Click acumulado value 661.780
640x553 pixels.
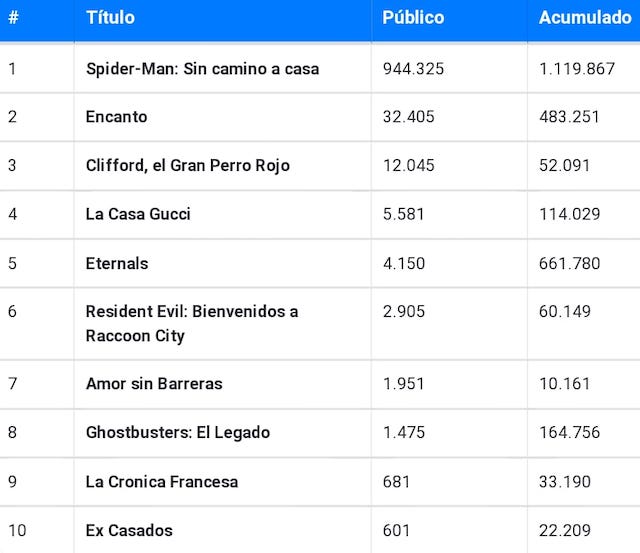pos(569,263)
